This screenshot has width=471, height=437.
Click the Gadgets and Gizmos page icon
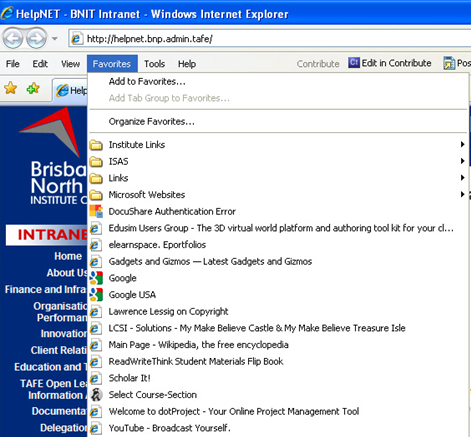[95, 262]
